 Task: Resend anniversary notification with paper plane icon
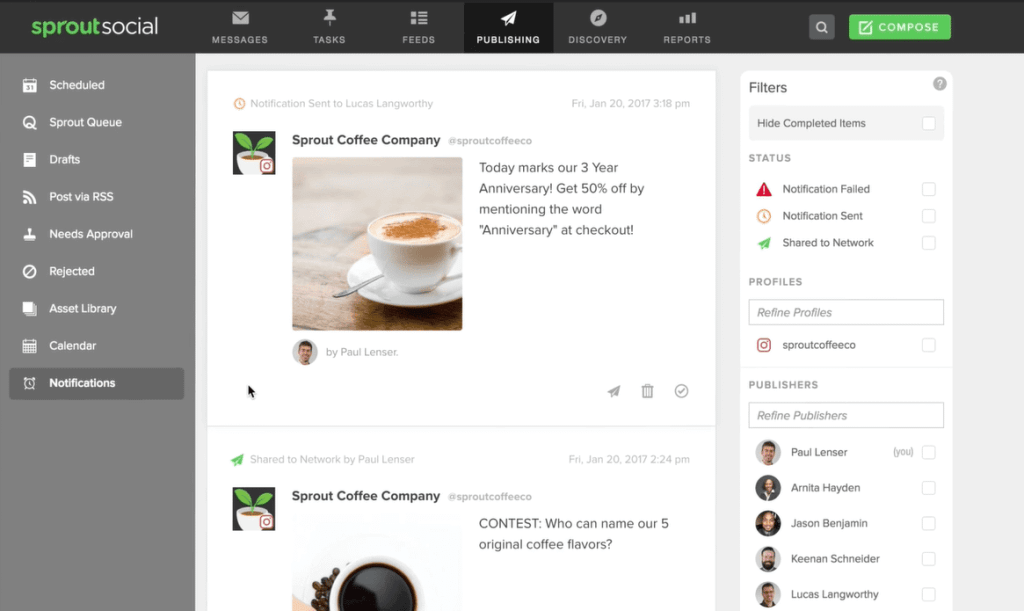tap(613, 391)
